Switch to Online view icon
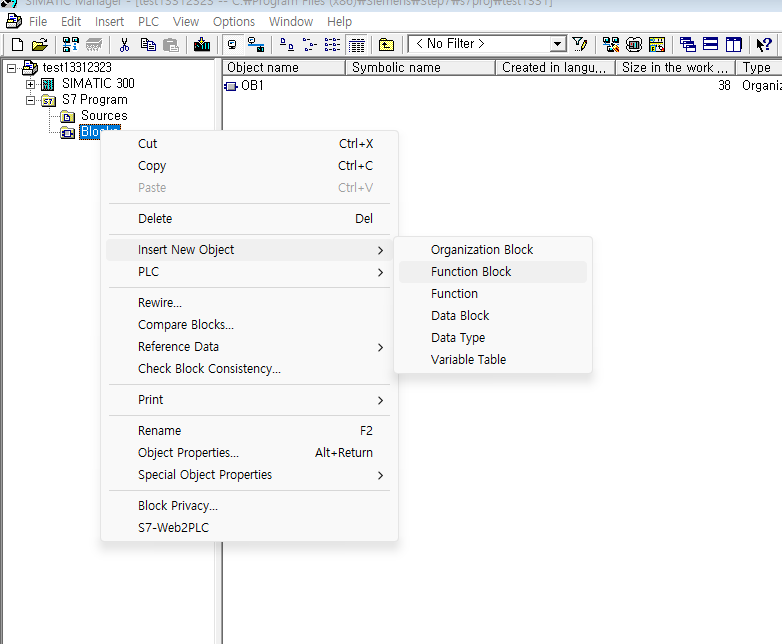Screen dimensions: 782x644 click(x=256, y=44)
